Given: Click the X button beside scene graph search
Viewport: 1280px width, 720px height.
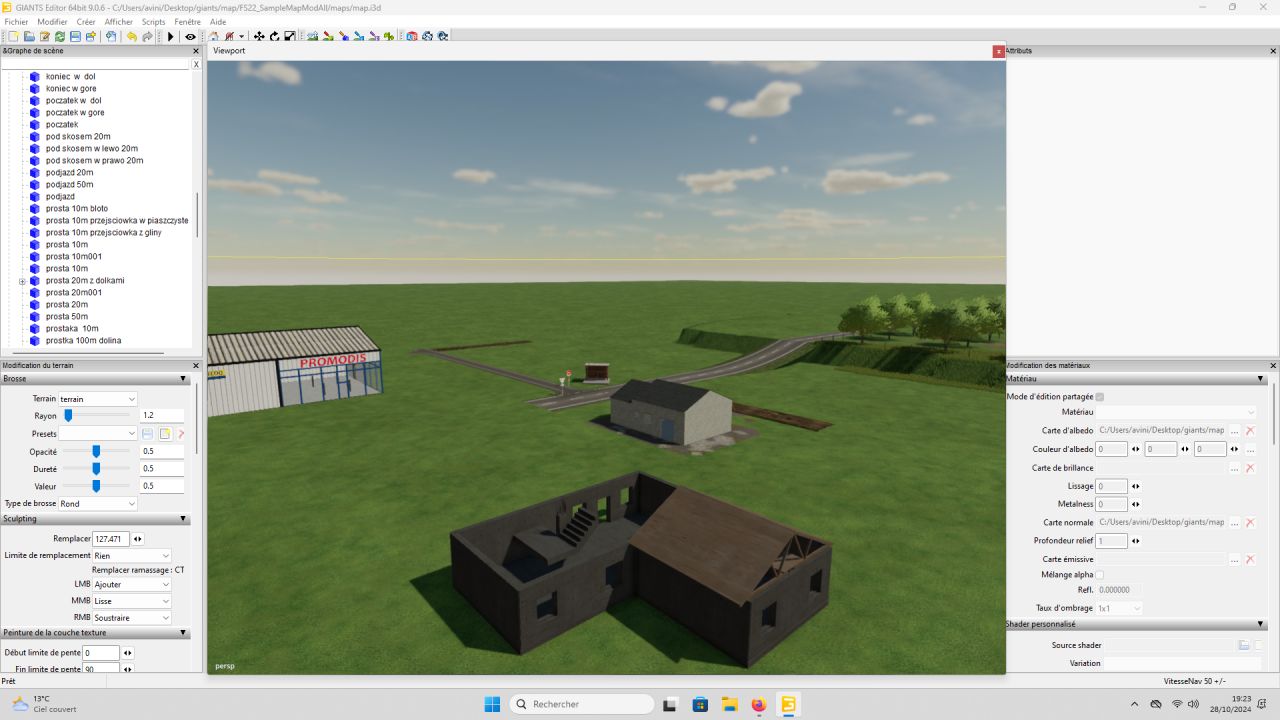Looking at the screenshot, I should (x=196, y=64).
